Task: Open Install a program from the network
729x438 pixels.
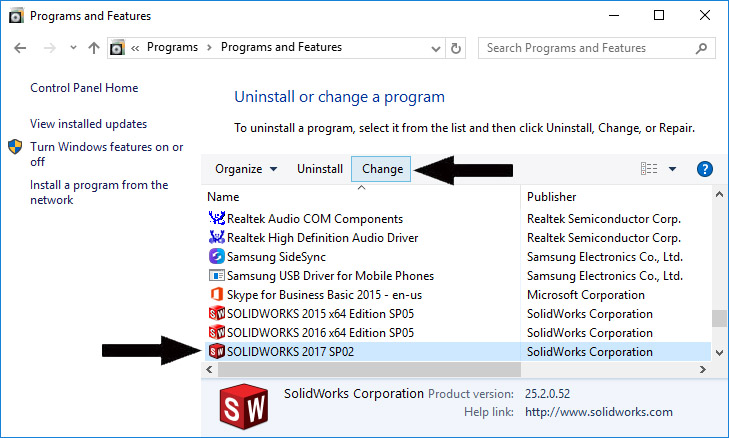Action: tap(99, 192)
